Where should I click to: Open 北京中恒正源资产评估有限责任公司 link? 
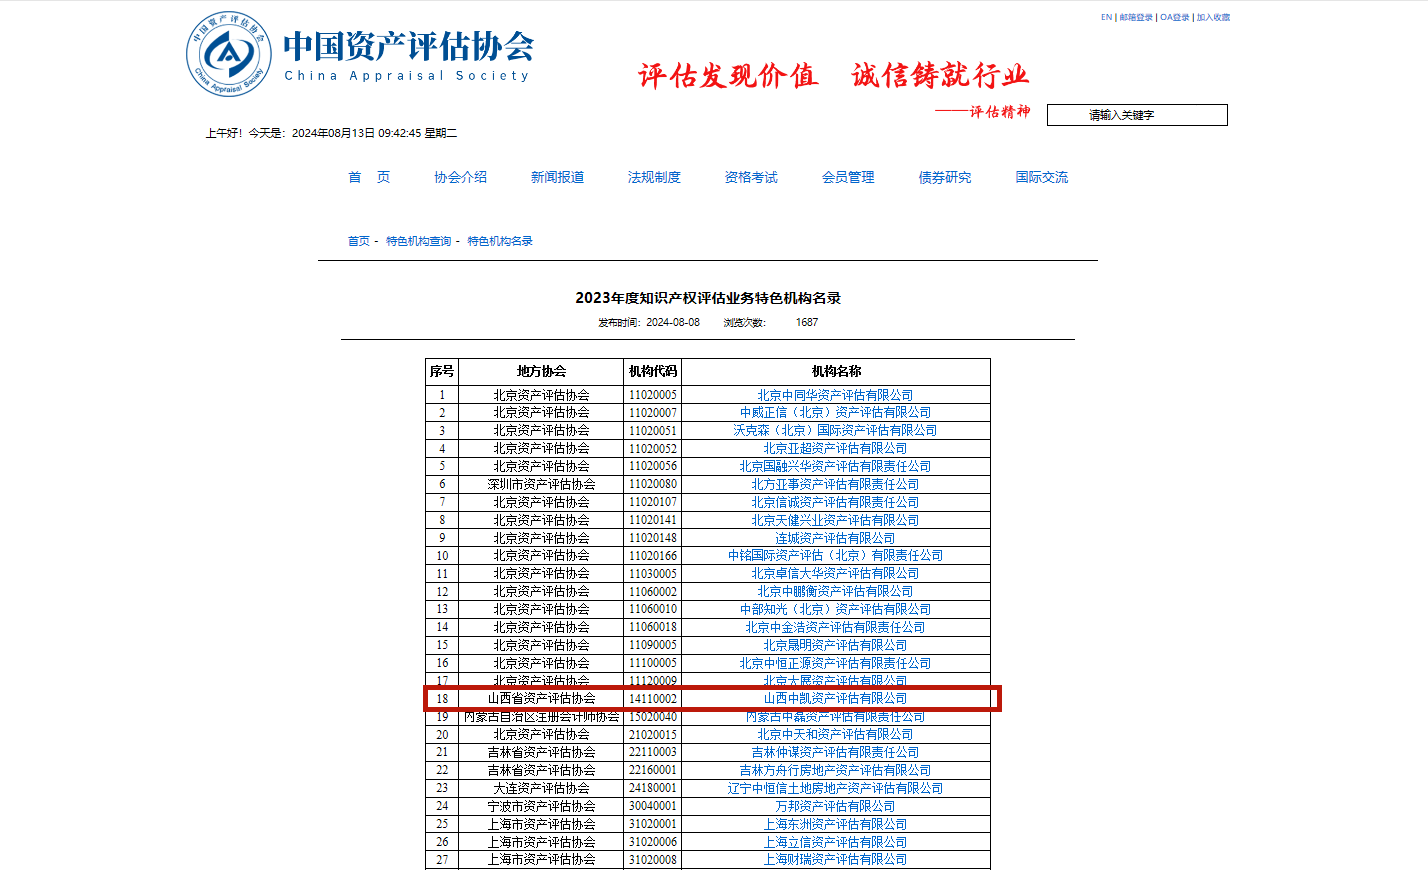point(835,663)
